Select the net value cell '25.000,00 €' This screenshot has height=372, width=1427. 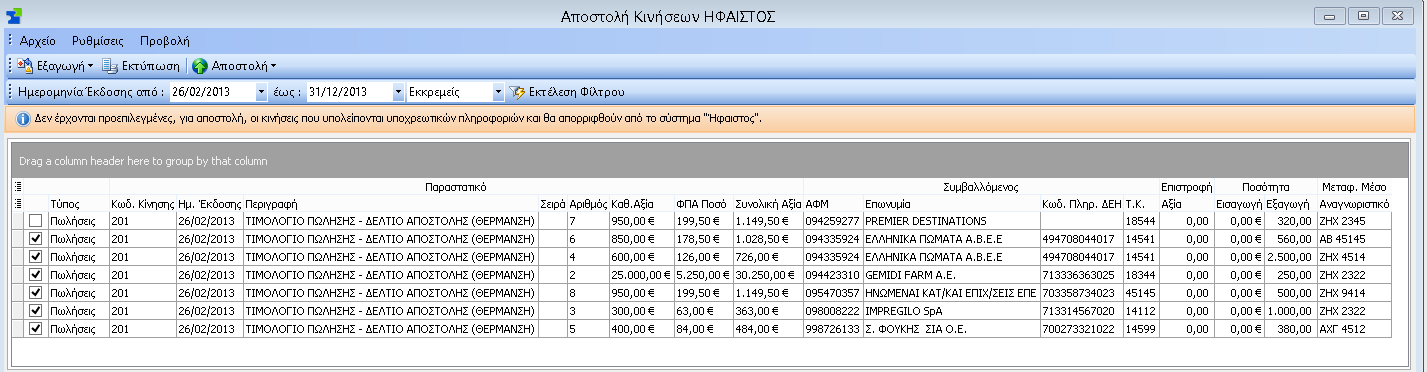[641, 274]
